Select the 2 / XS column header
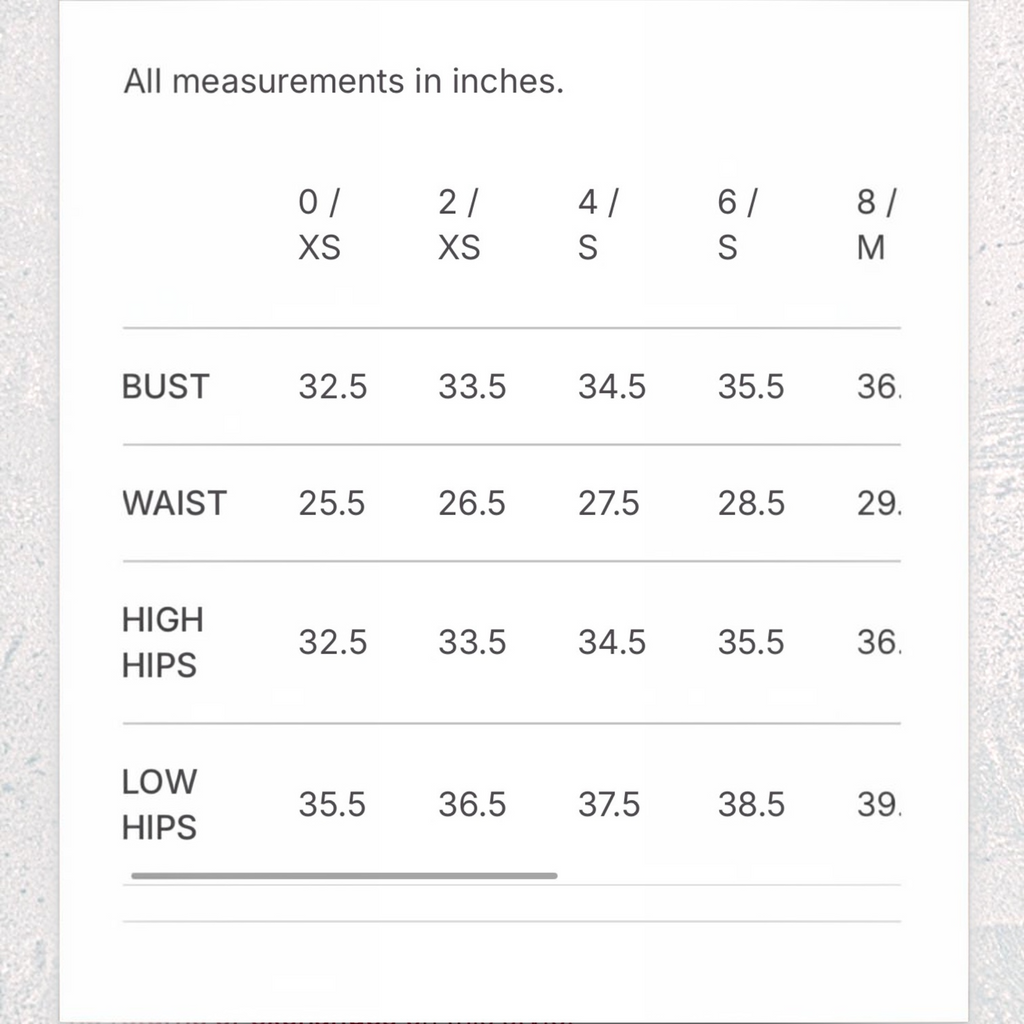 click(459, 225)
